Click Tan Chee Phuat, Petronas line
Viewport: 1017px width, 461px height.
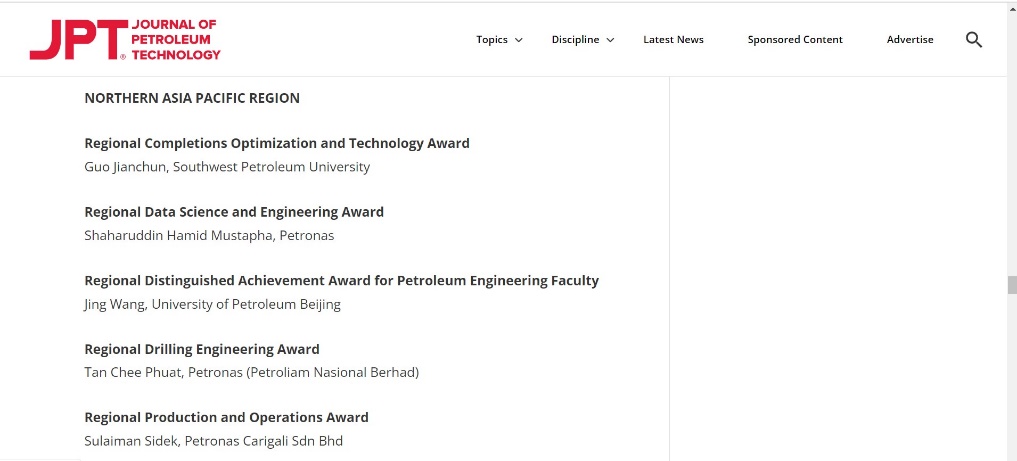pos(252,373)
